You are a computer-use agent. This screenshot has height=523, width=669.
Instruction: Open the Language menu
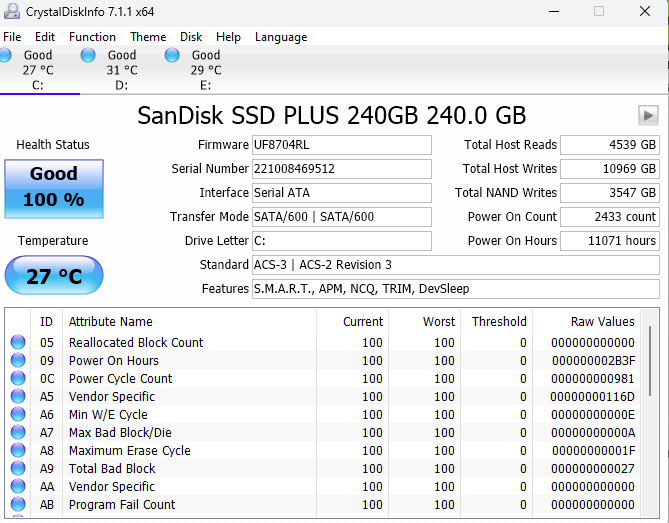[x=281, y=37]
